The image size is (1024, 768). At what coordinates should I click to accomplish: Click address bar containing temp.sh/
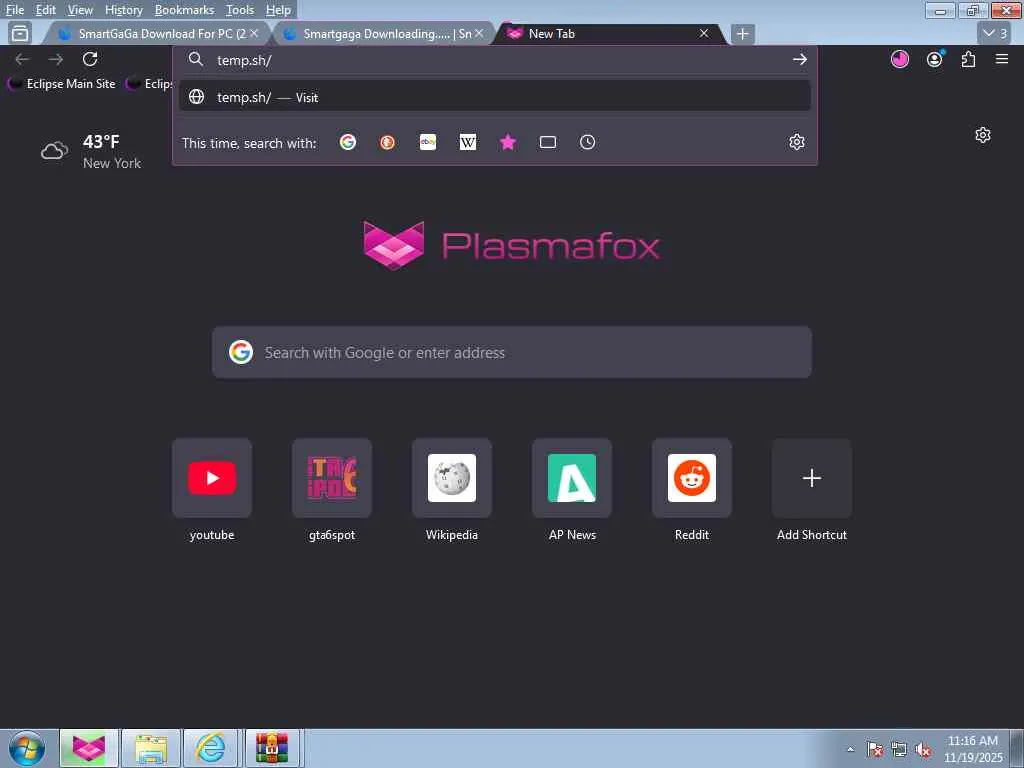click(x=496, y=59)
